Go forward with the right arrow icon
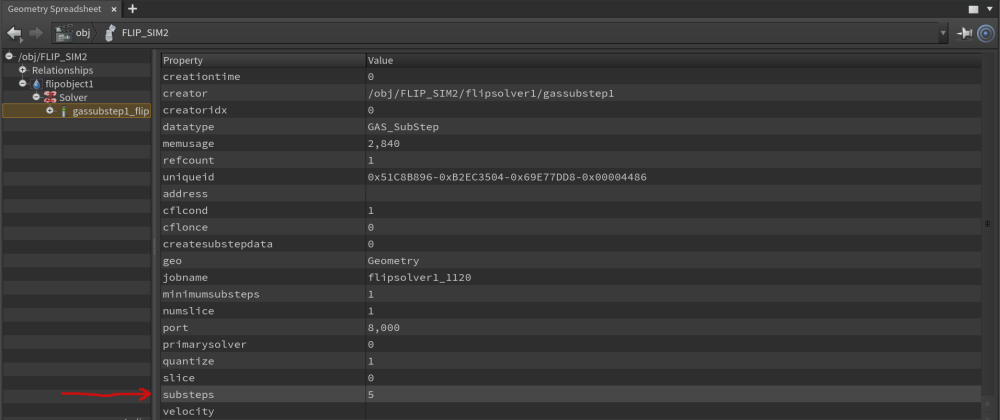 tap(36, 33)
